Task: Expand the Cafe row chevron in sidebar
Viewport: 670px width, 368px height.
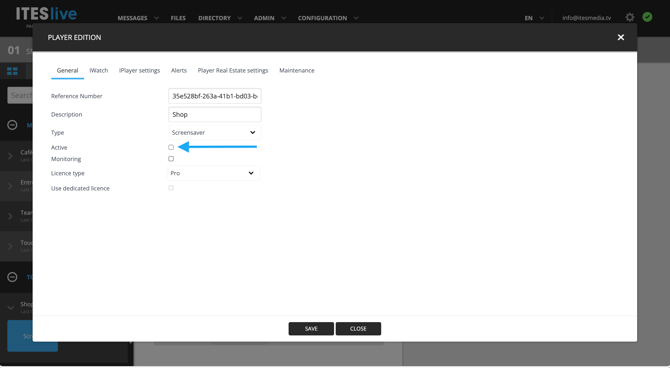Action: [10, 156]
